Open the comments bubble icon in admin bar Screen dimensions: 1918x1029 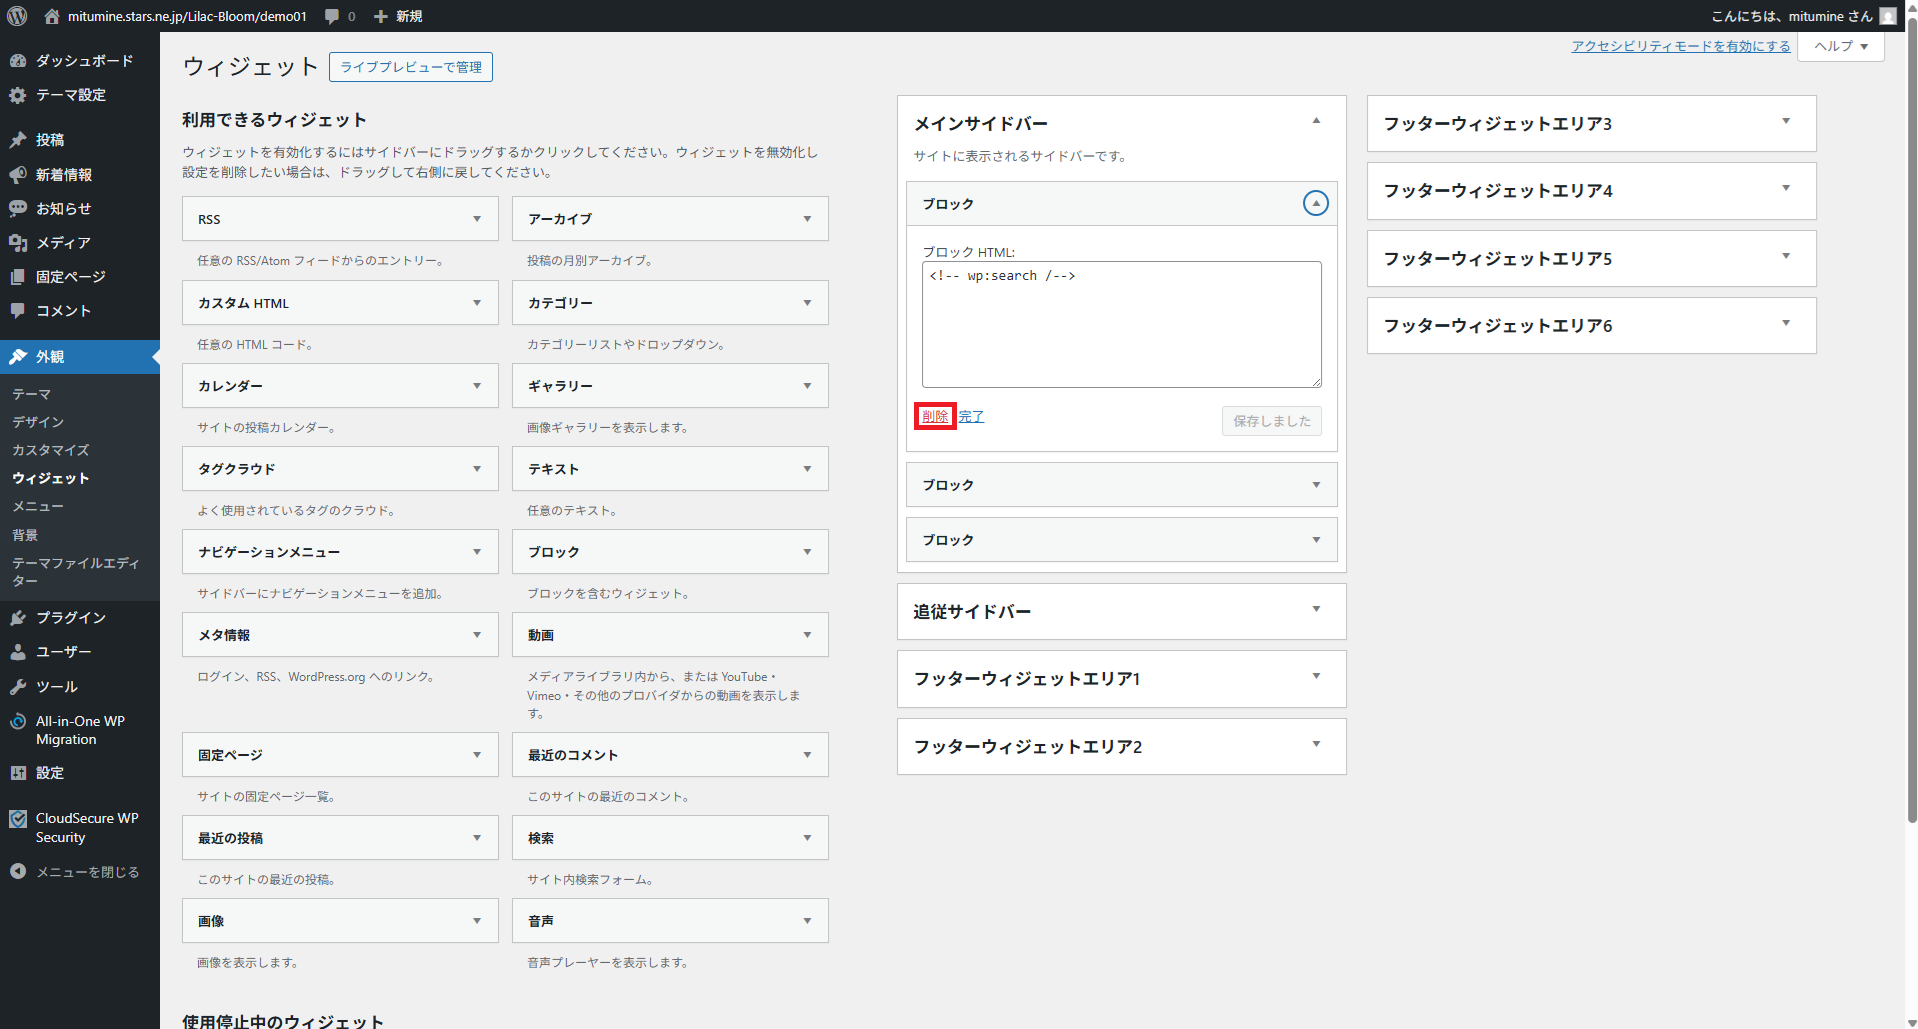click(332, 16)
